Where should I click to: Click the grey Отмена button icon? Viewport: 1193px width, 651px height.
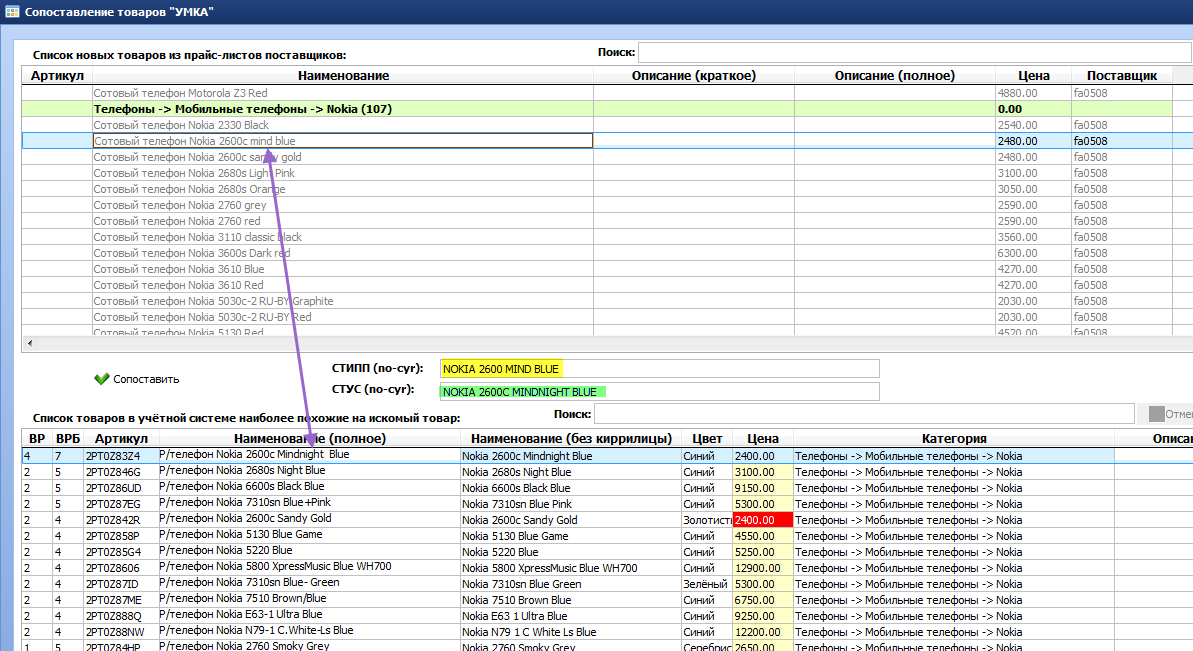click(1156, 414)
